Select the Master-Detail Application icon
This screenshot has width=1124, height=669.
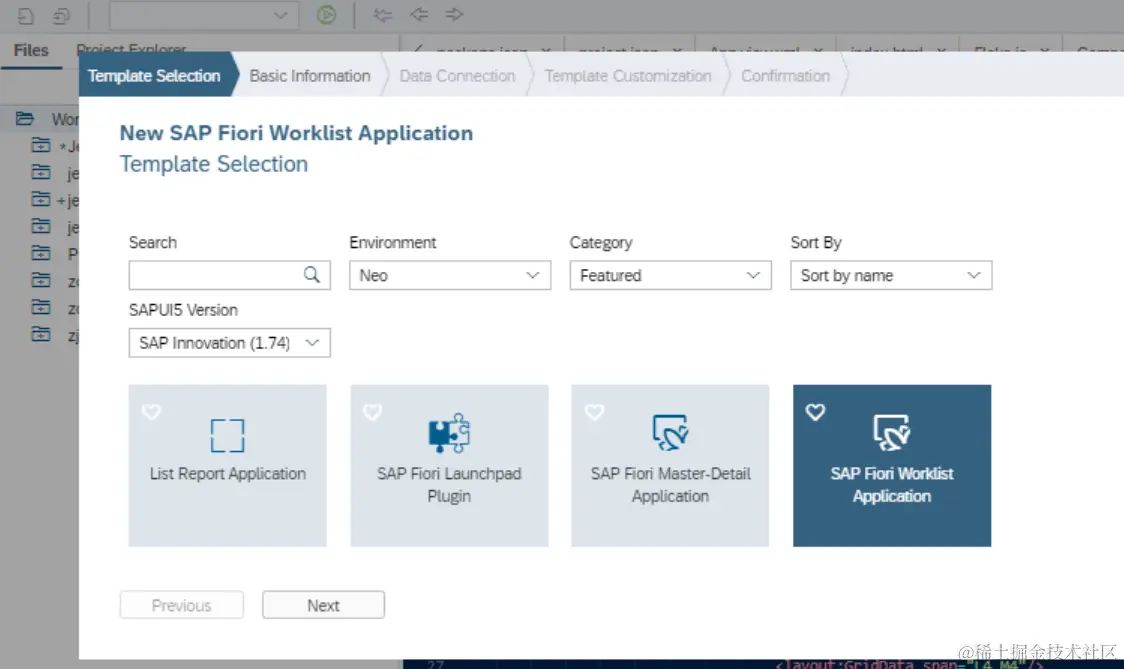670,432
